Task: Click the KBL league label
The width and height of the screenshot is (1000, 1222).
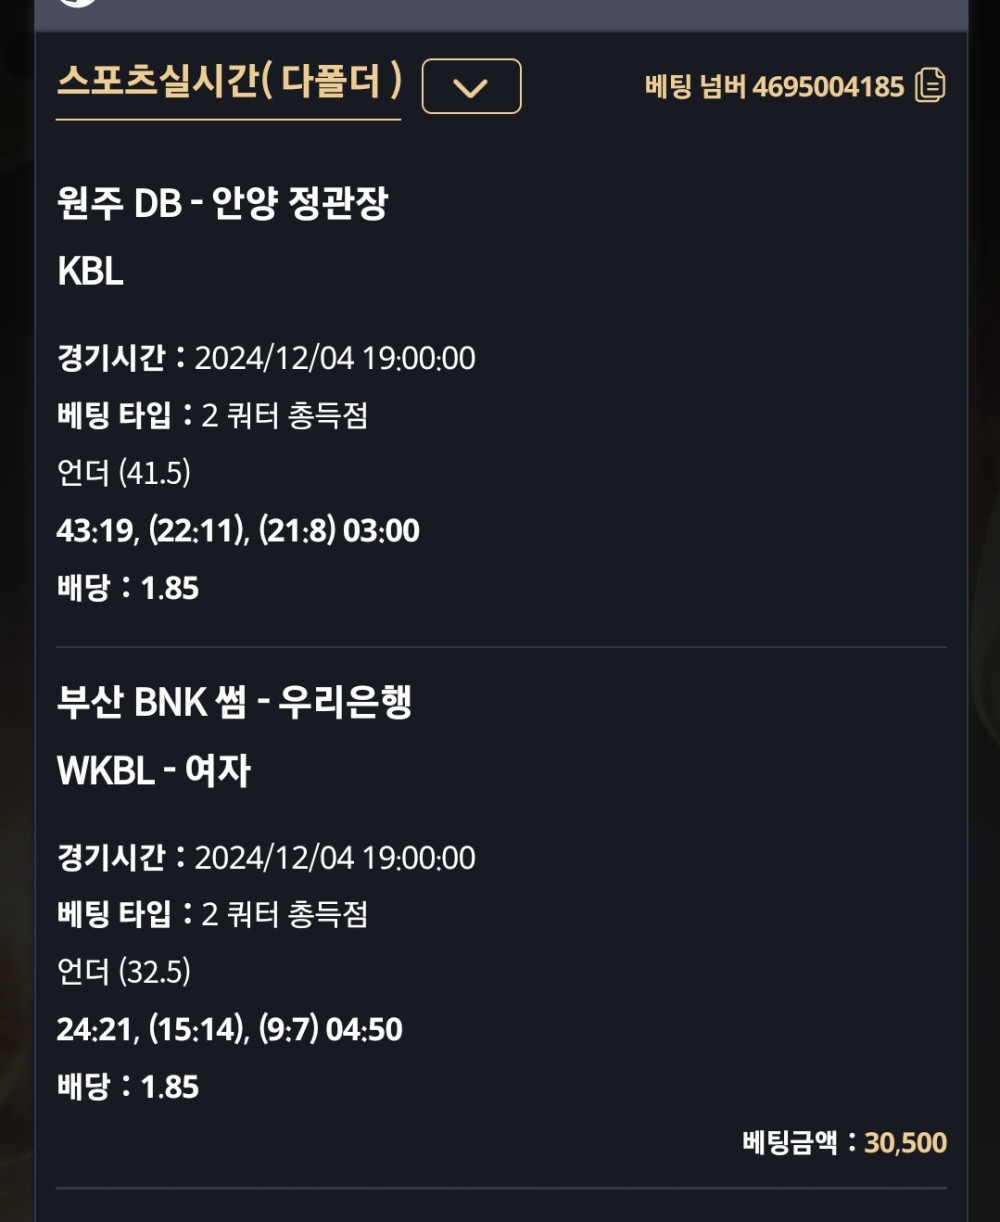Action: click(x=91, y=271)
